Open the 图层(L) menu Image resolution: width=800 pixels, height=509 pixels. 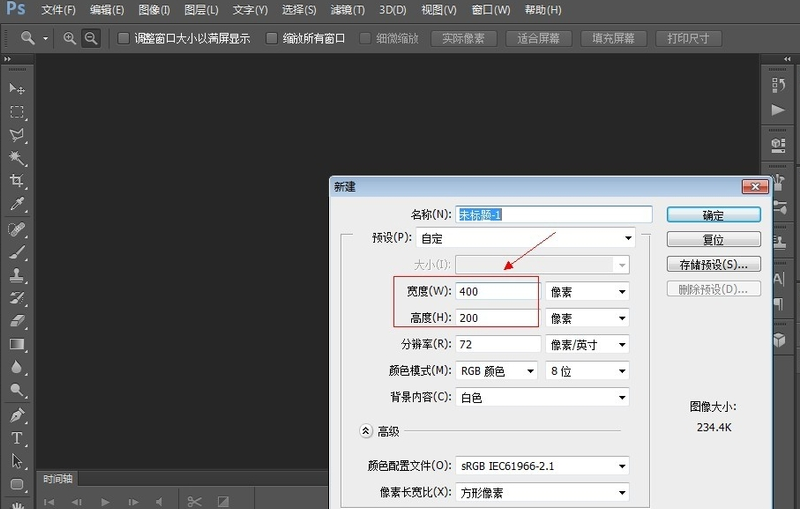[202, 10]
